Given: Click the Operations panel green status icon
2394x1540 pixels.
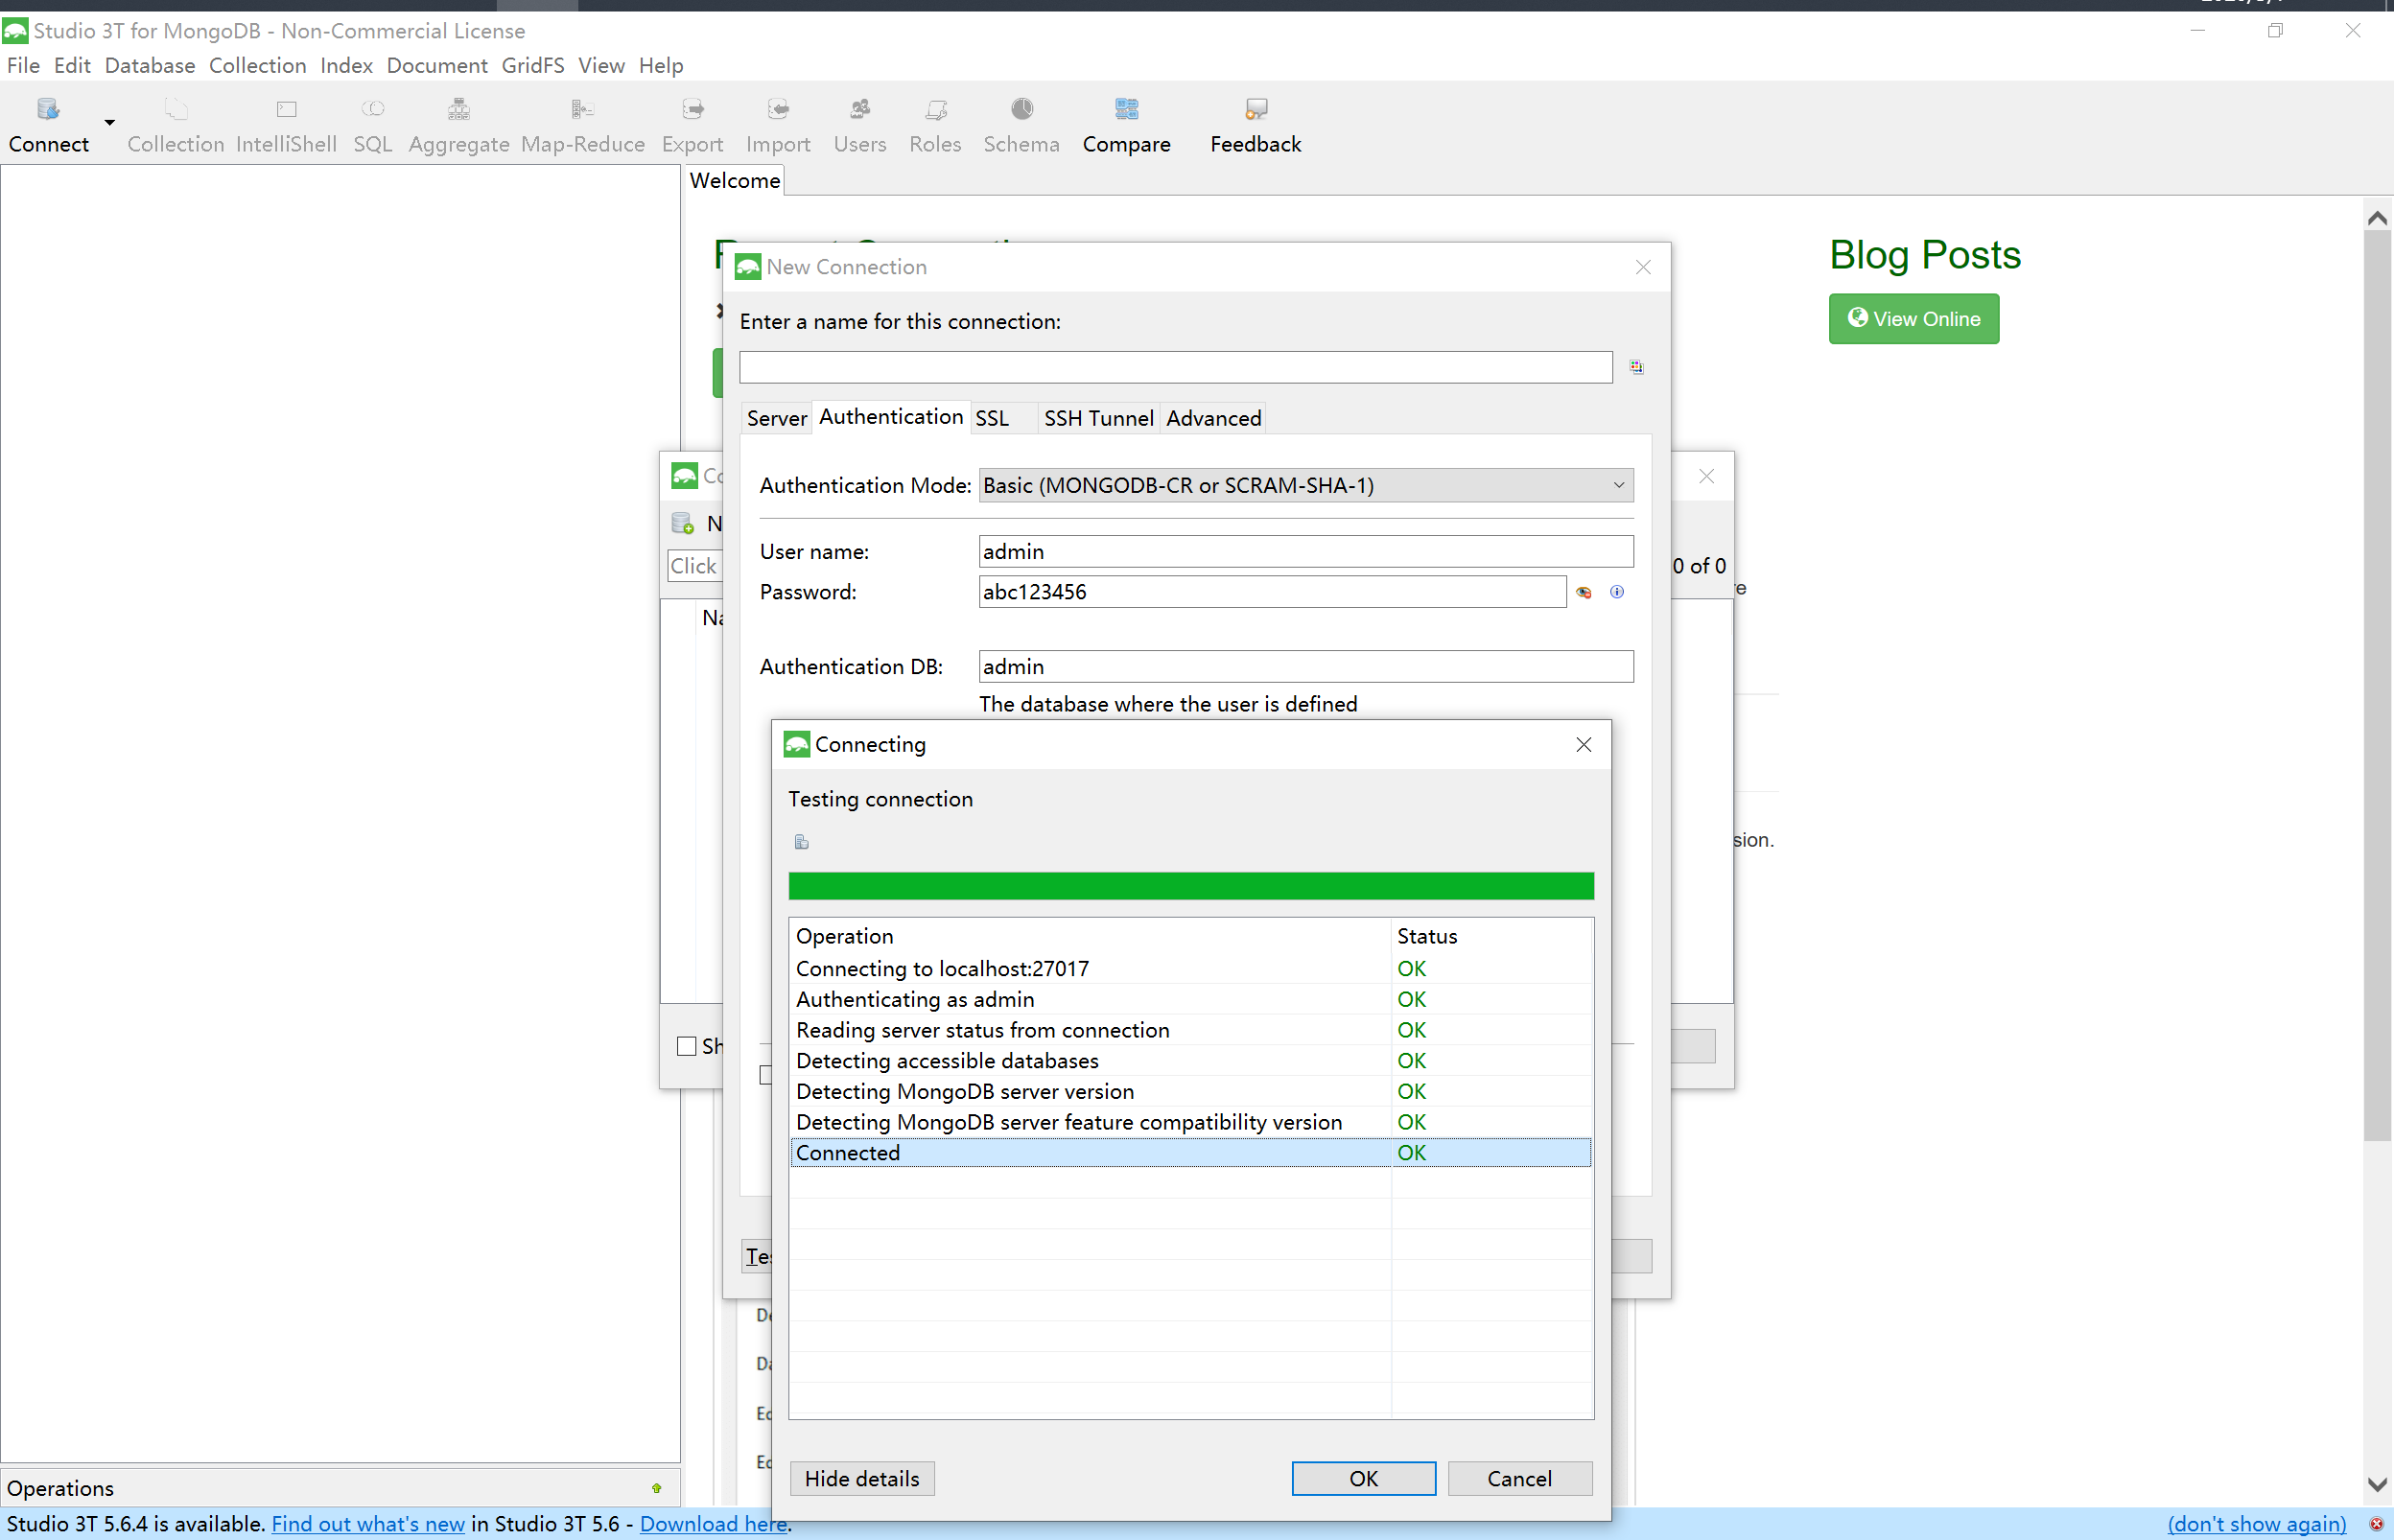Looking at the screenshot, I should [656, 1488].
